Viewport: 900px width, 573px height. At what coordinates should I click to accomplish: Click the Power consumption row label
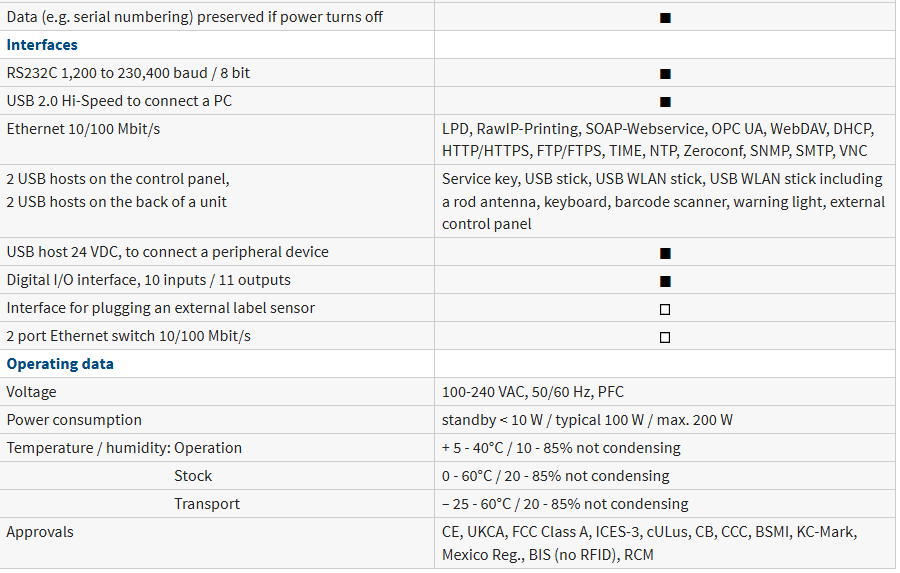coord(74,420)
